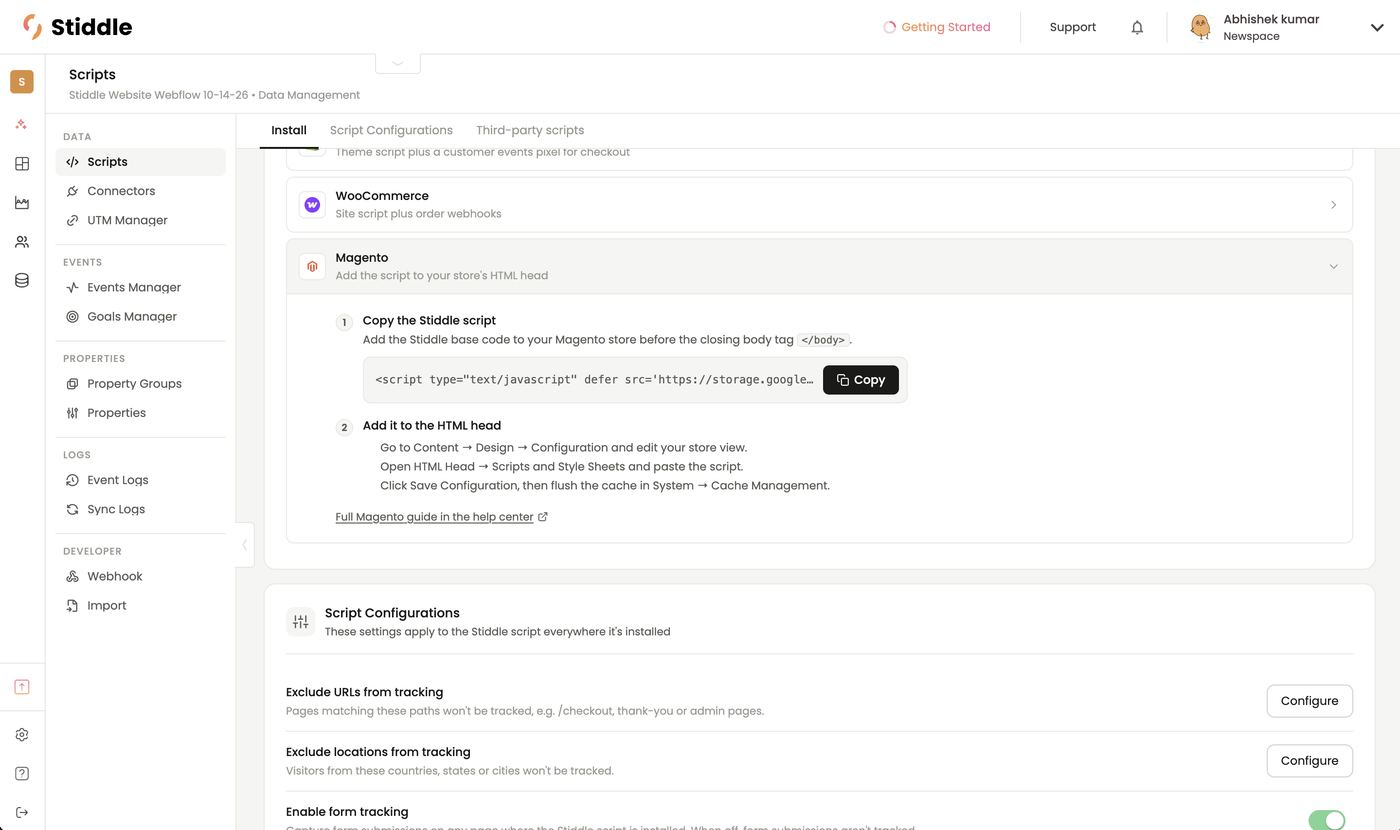This screenshot has height=830, width=1400.
Task: Open the database icon in the left rail
Action: [22, 281]
